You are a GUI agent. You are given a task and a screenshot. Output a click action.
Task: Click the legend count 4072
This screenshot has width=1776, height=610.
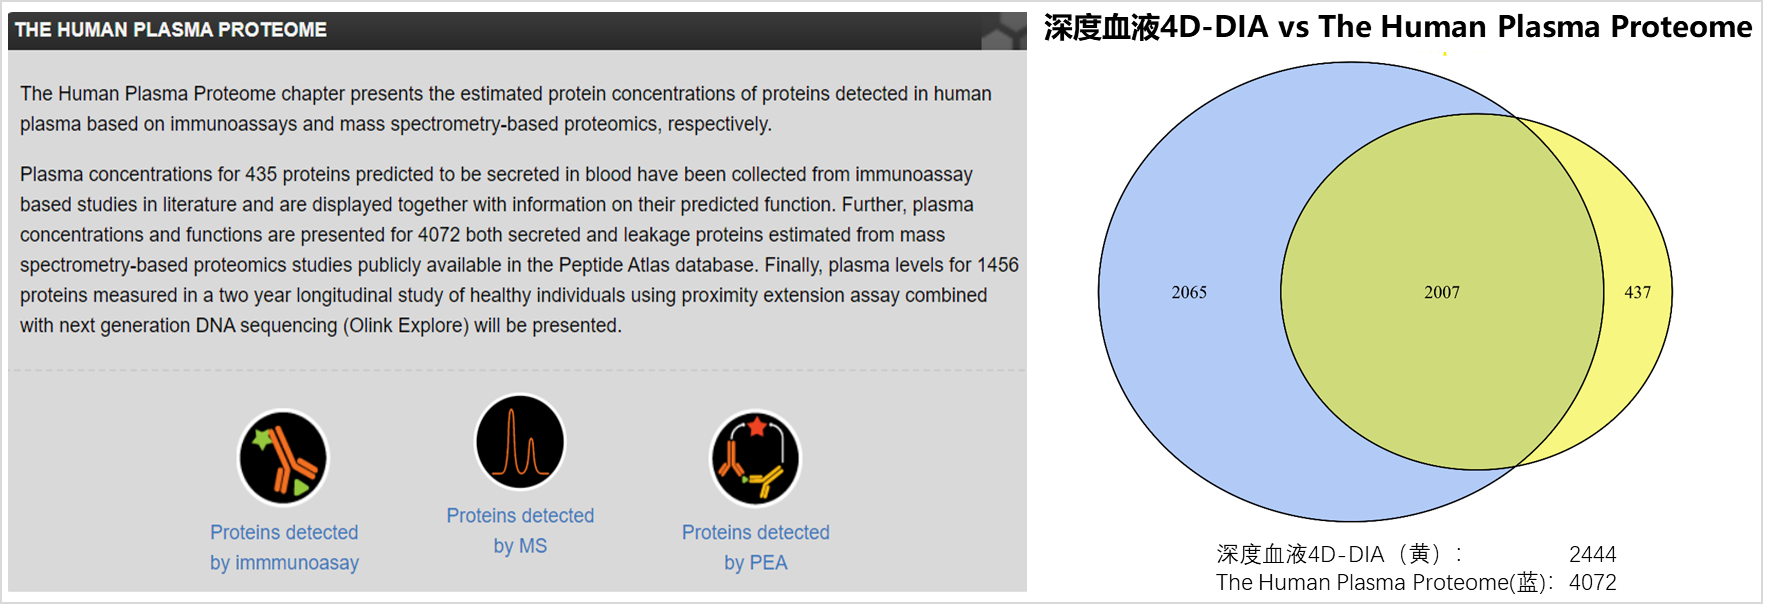[x=1592, y=582]
